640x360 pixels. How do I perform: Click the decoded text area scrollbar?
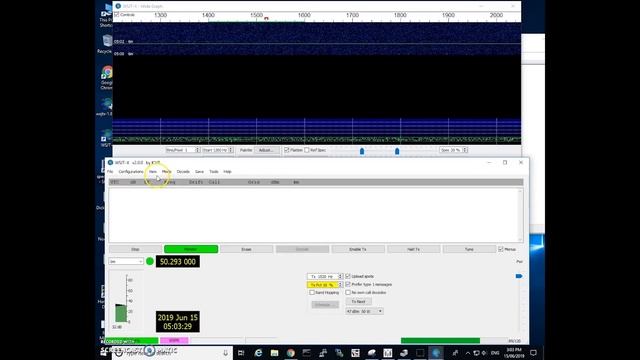(520, 215)
